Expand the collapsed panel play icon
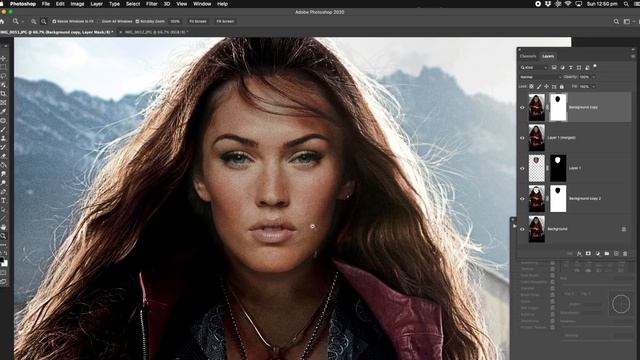 point(514,226)
